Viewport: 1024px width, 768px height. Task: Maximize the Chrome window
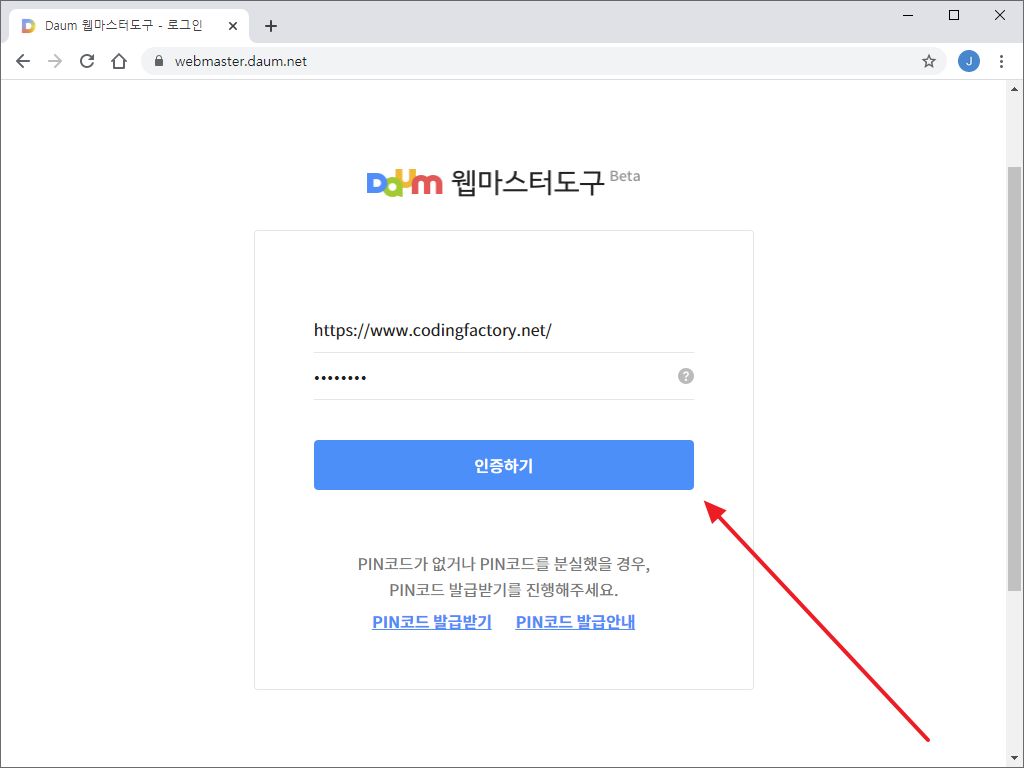click(x=953, y=15)
